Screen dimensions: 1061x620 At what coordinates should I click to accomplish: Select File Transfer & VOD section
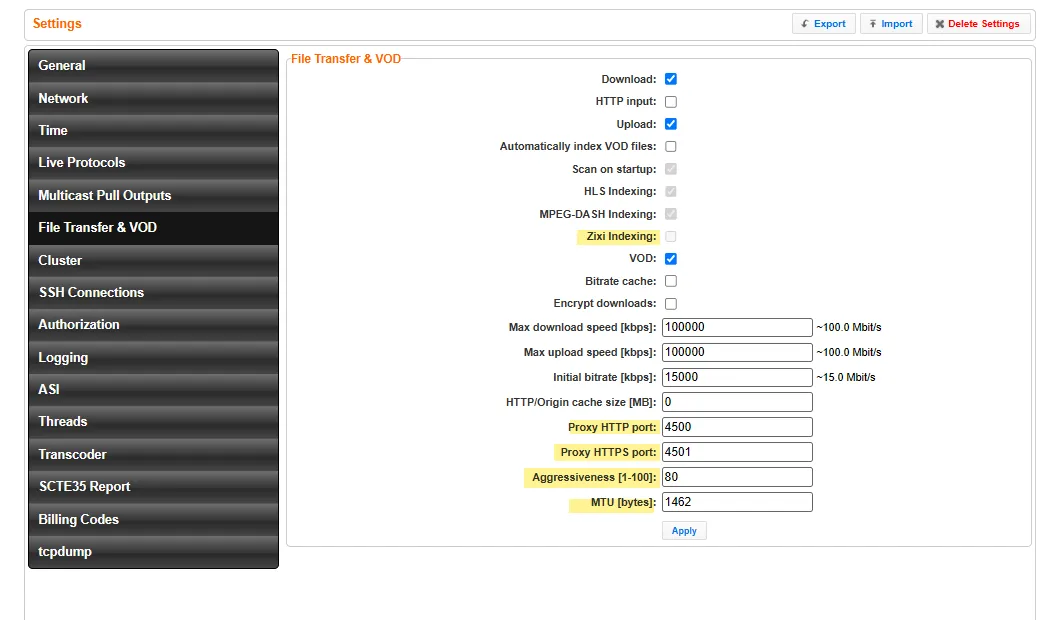(154, 227)
